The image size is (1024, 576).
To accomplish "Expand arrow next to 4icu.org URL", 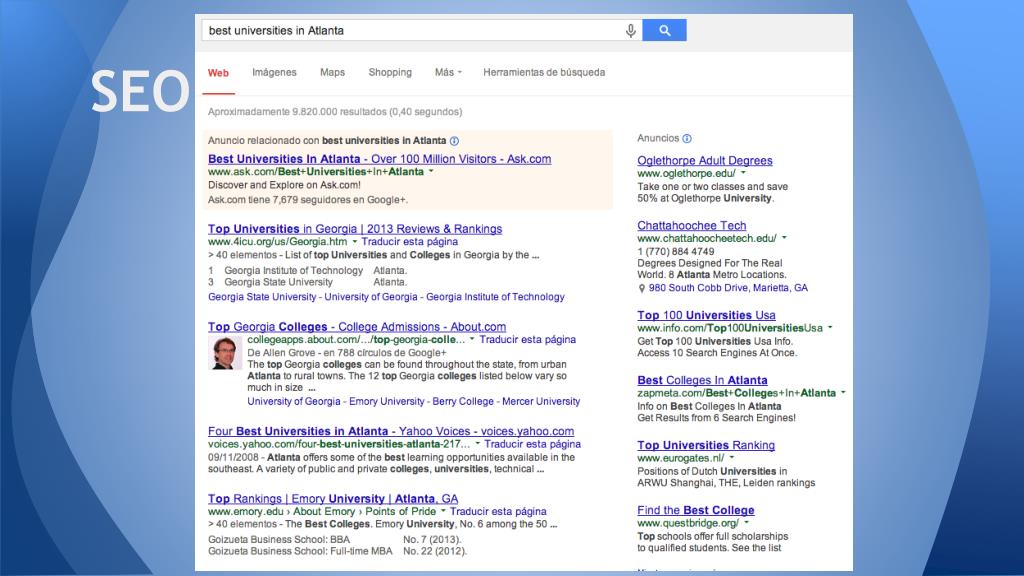I will [x=355, y=242].
